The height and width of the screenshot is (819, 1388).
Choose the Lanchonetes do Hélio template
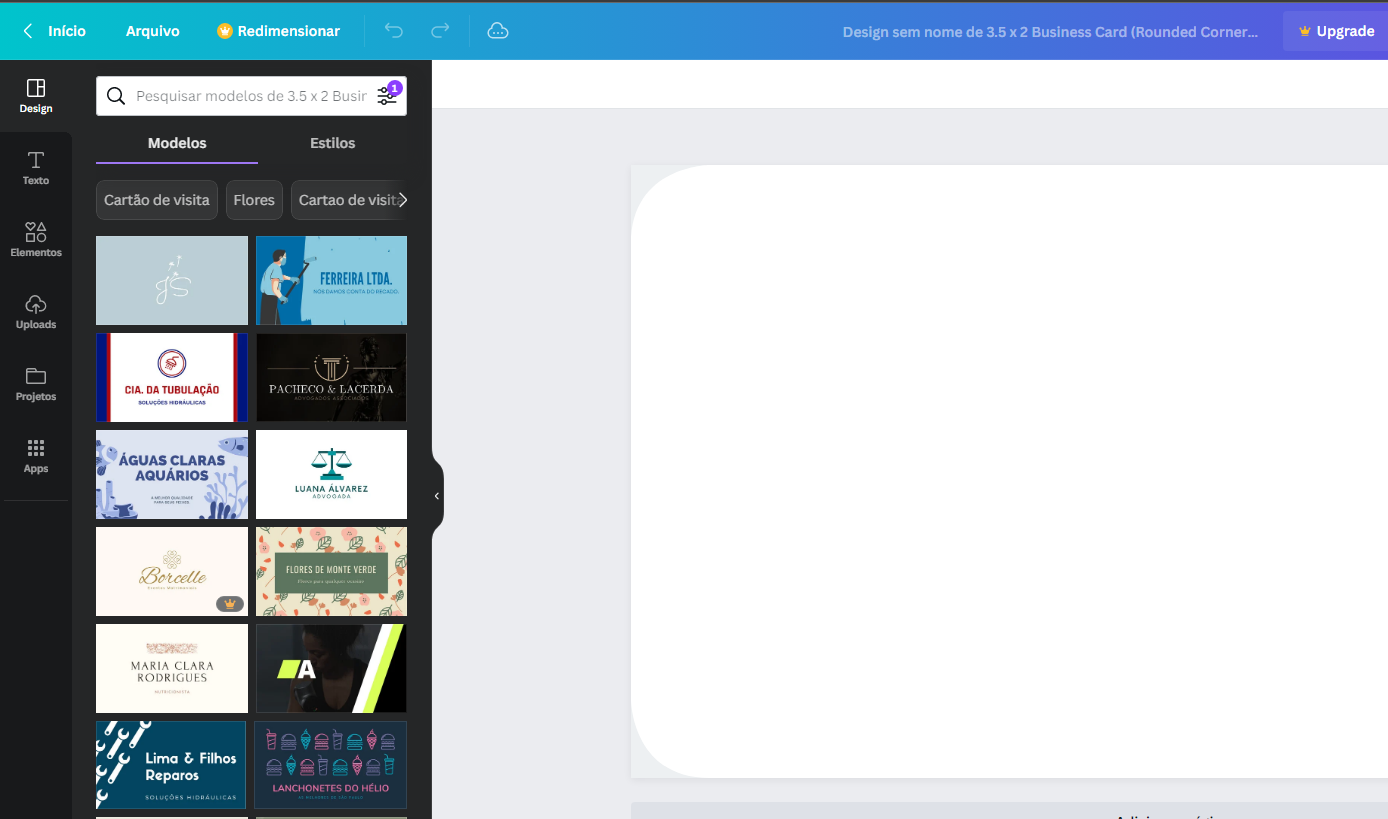pos(331,765)
